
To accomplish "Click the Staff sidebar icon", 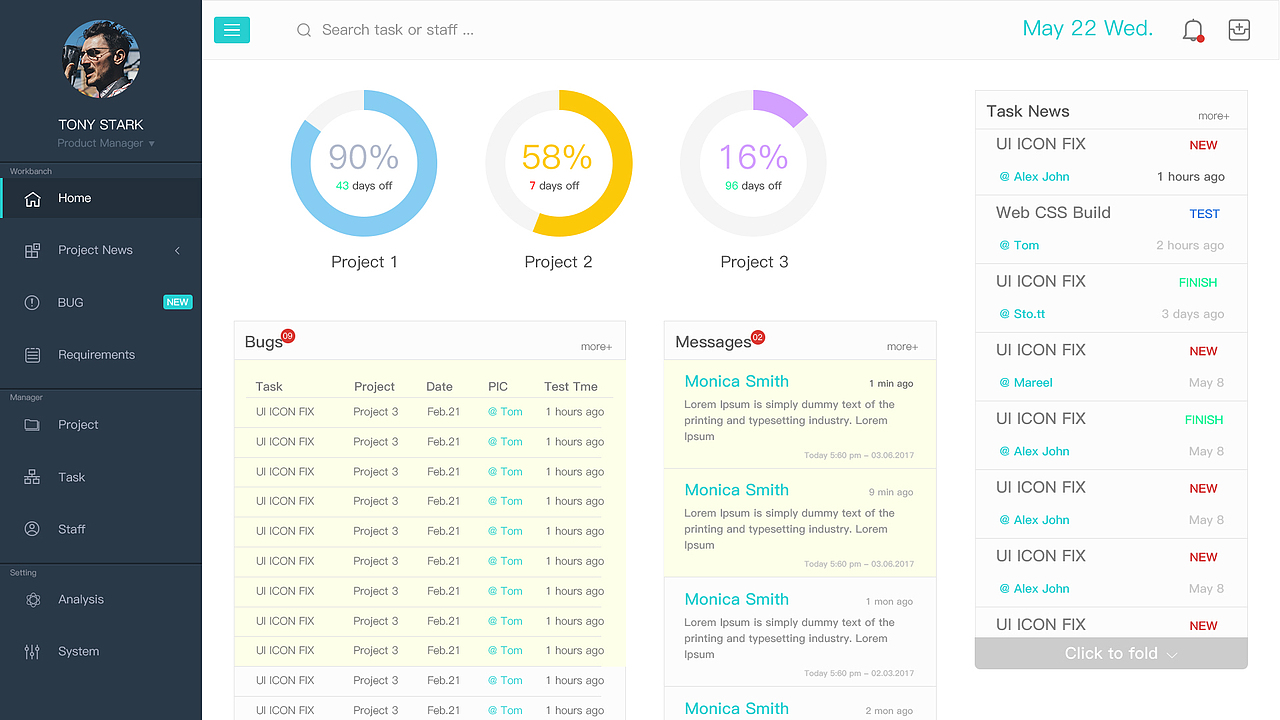I will click(x=33, y=529).
